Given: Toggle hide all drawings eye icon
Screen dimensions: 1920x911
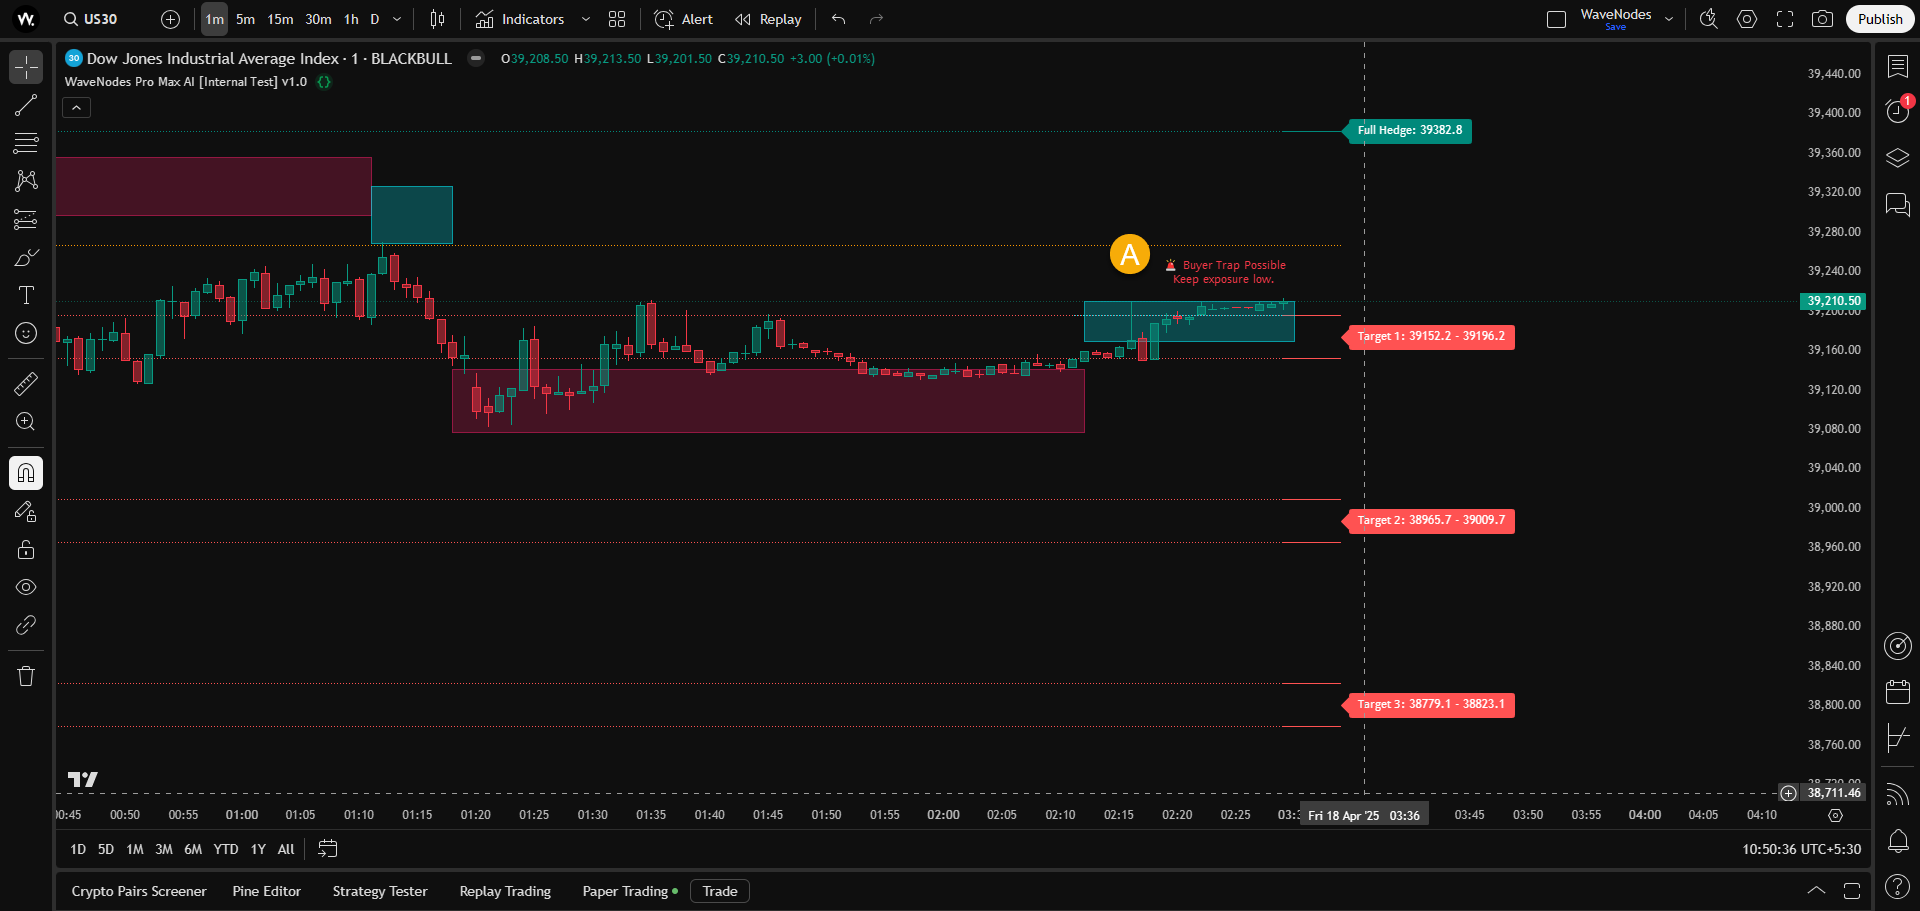Looking at the screenshot, I should [x=26, y=587].
